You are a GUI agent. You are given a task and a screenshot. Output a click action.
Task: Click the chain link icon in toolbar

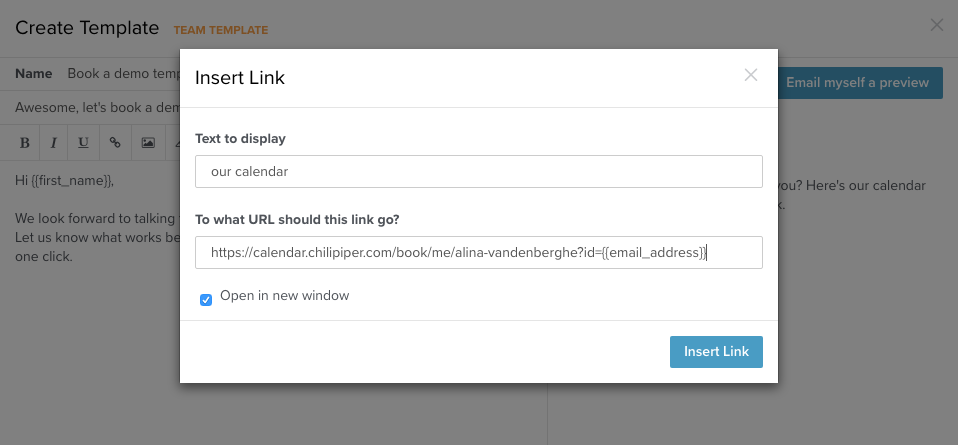click(115, 143)
